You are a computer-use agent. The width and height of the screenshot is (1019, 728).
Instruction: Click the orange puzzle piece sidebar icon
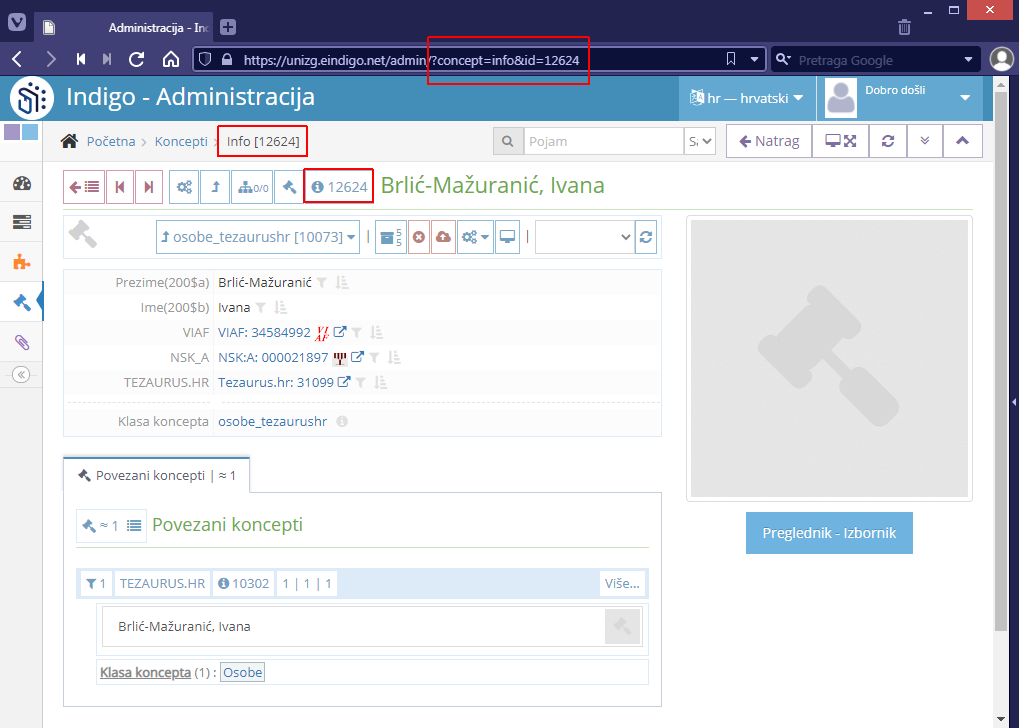[22, 262]
